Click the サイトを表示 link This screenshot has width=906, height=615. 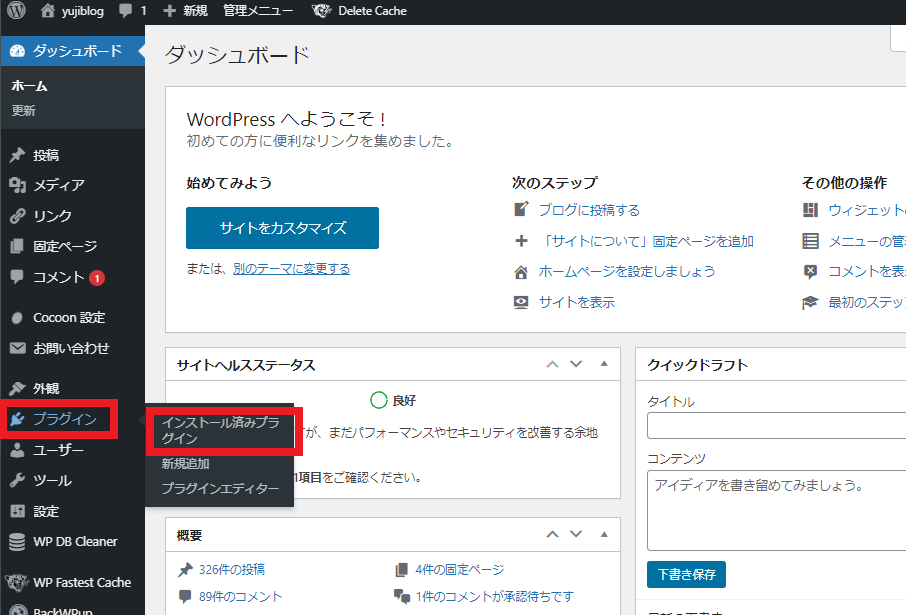[x=577, y=302]
